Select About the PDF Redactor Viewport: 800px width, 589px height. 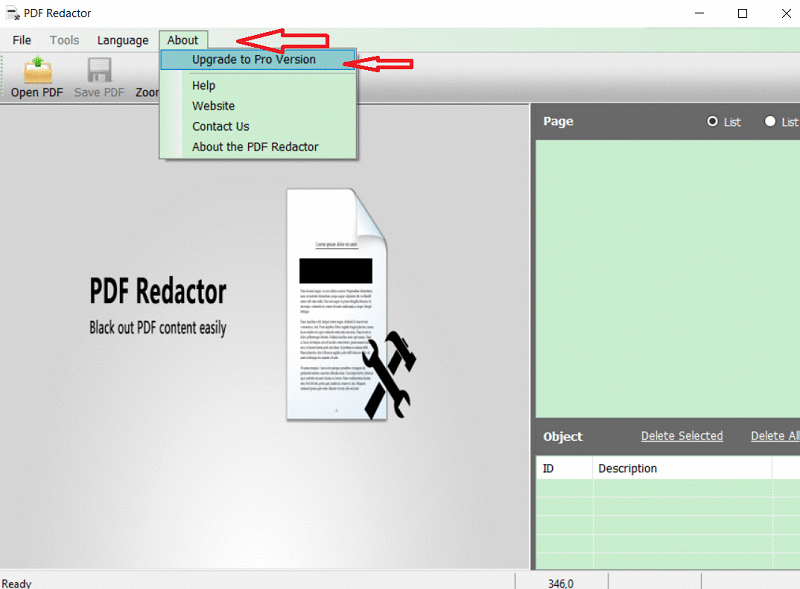tap(255, 147)
